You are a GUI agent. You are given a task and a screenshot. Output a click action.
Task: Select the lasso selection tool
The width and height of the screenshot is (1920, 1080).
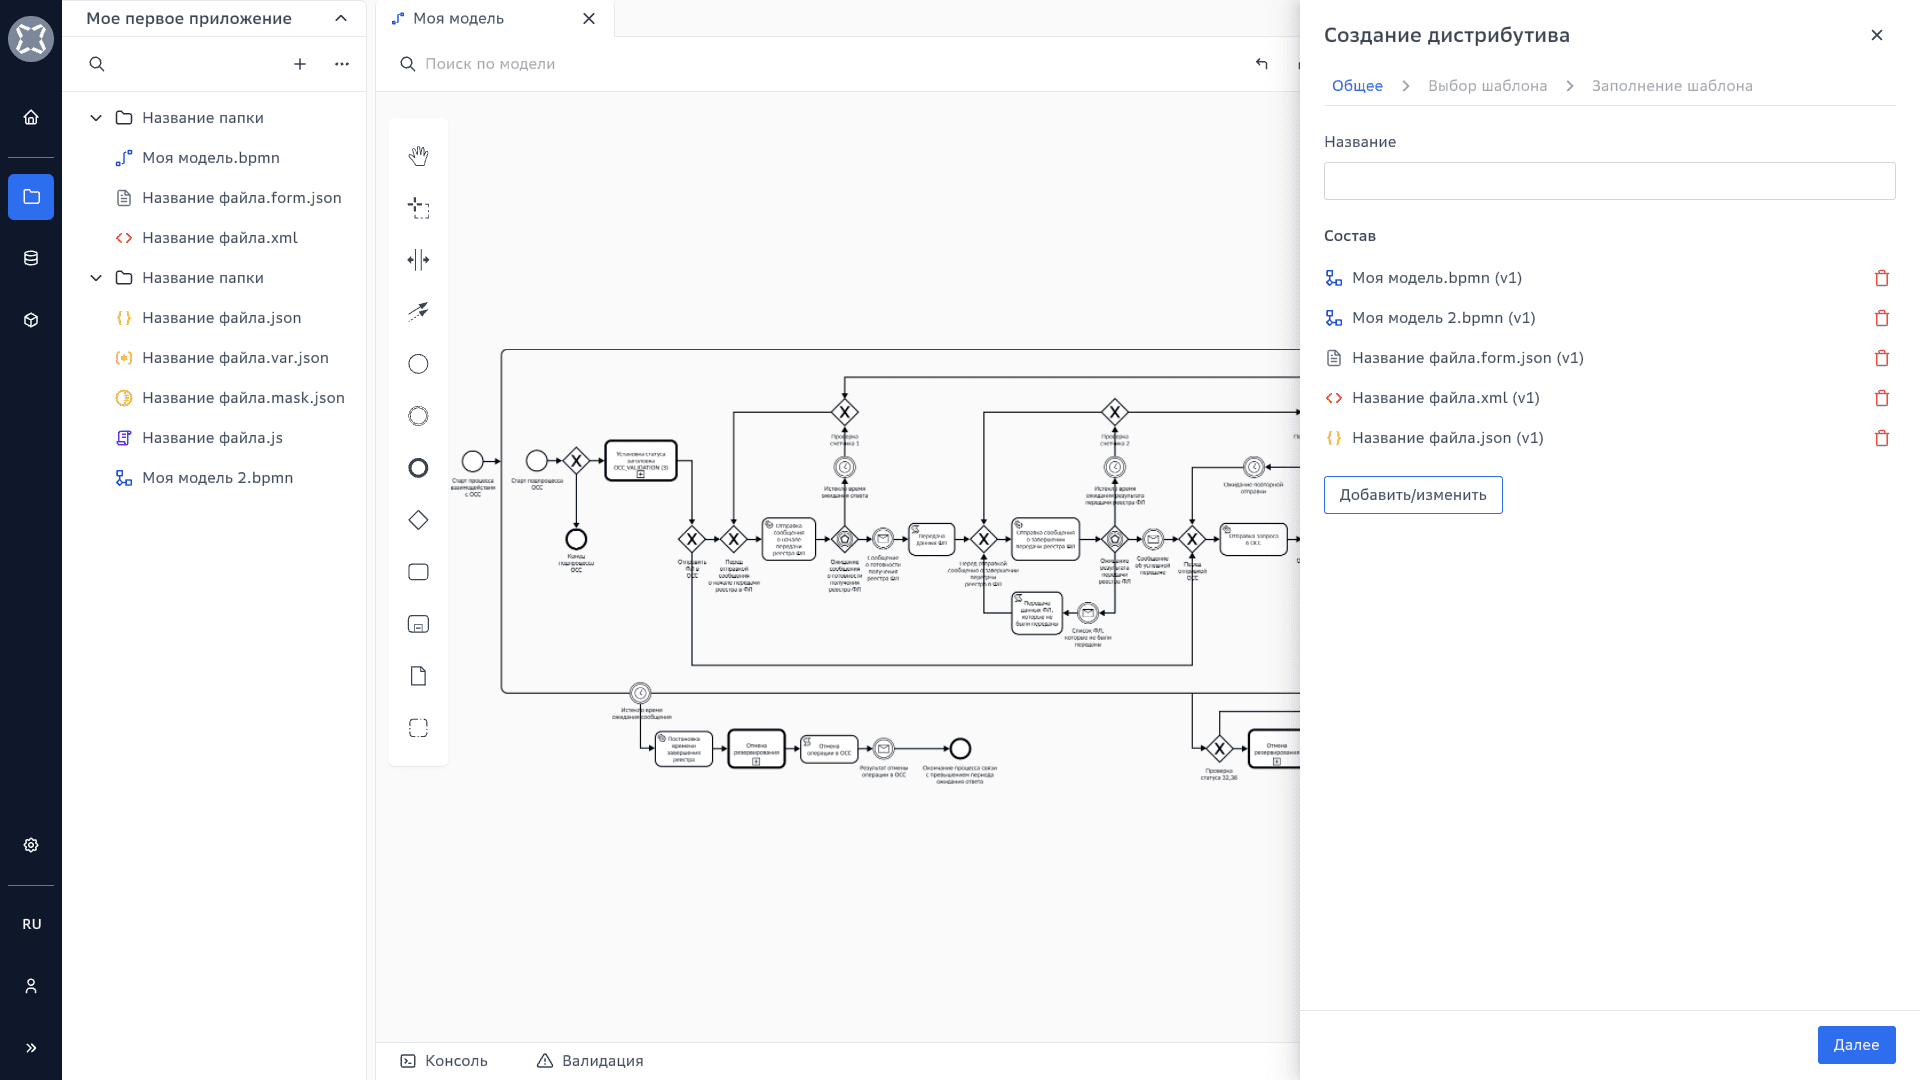coord(418,208)
